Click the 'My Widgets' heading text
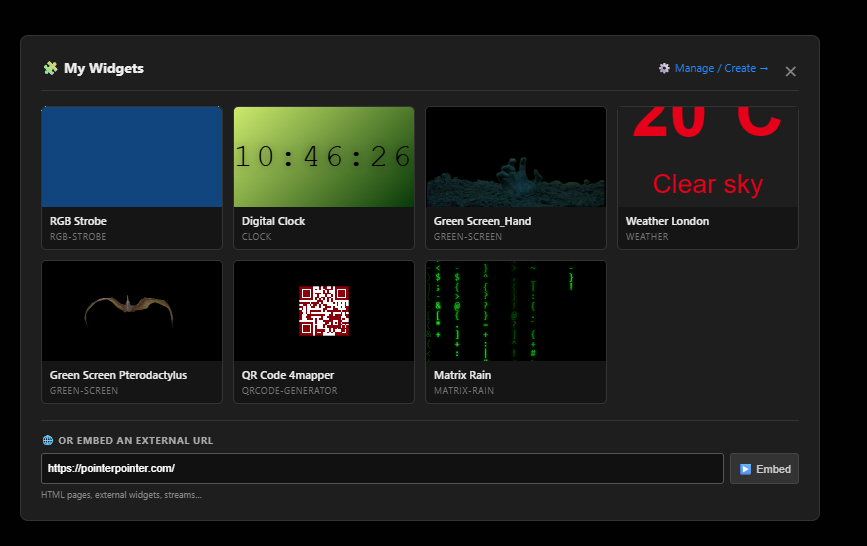Viewport: 867px width, 546px height. point(104,68)
